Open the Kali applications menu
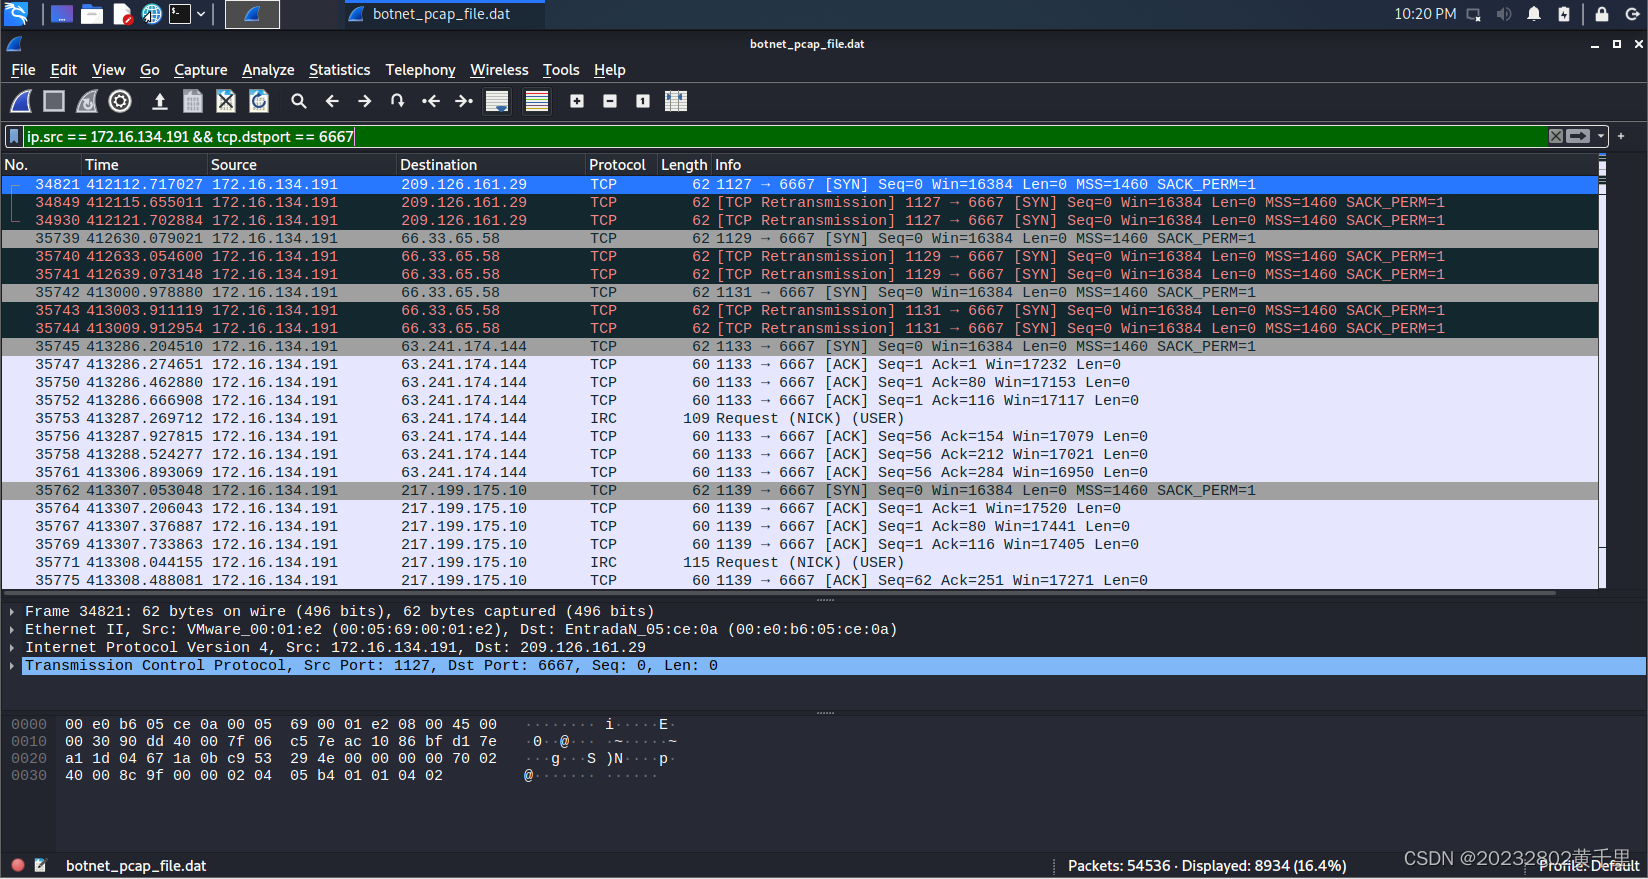 [x=16, y=14]
